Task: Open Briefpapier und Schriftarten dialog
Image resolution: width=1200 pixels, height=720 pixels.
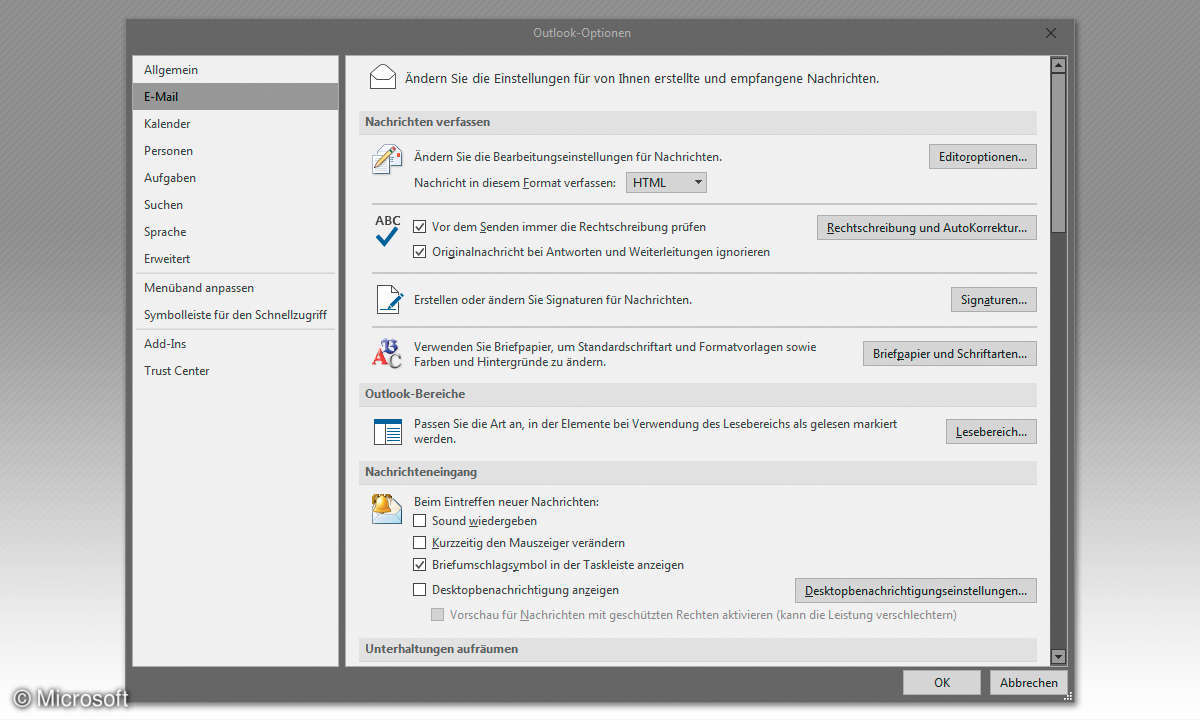Action: click(950, 353)
